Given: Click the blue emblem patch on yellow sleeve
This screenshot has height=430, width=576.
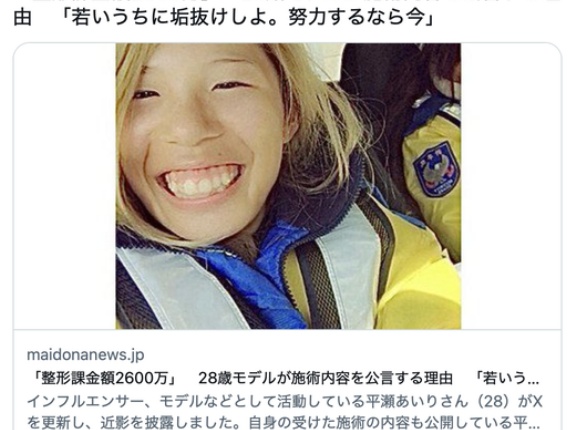Looking at the screenshot, I should pyautogui.click(x=436, y=169).
